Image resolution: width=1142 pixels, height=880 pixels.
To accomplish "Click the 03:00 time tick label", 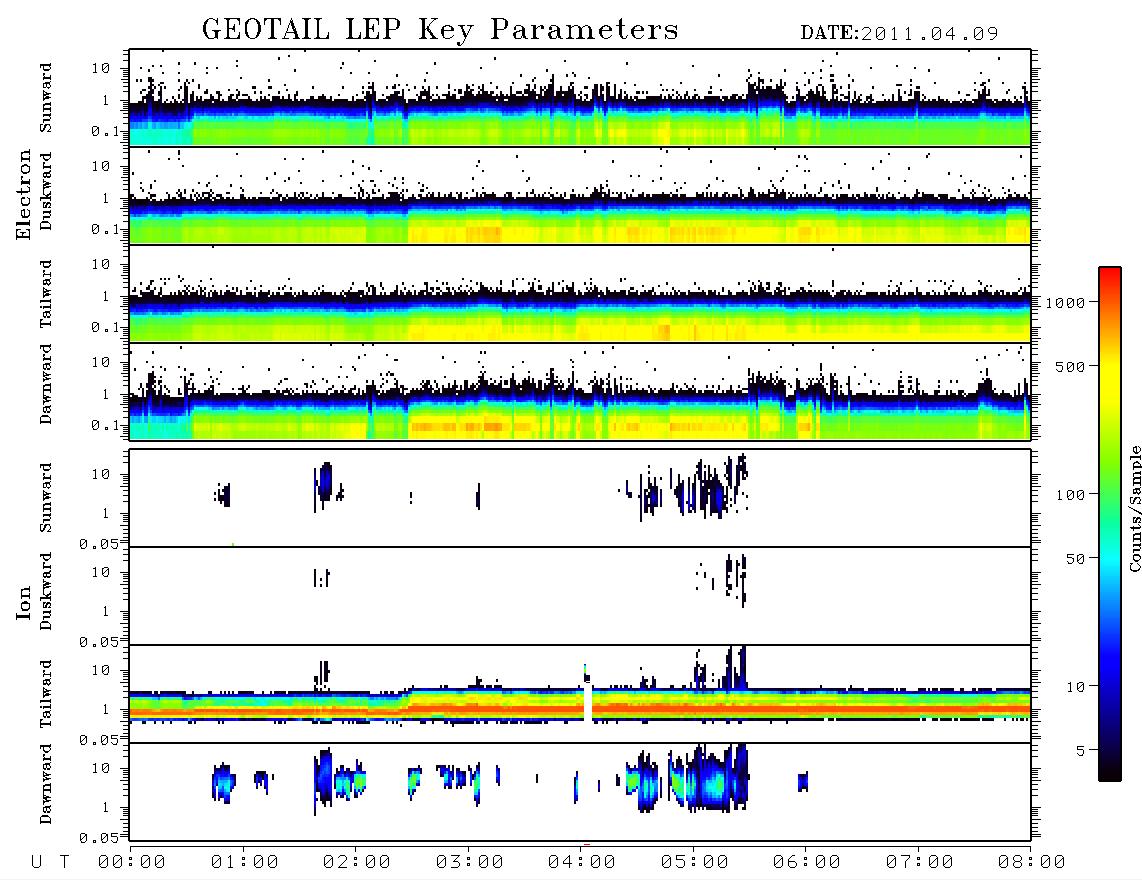I will pyautogui.click(x=470, y=863).
